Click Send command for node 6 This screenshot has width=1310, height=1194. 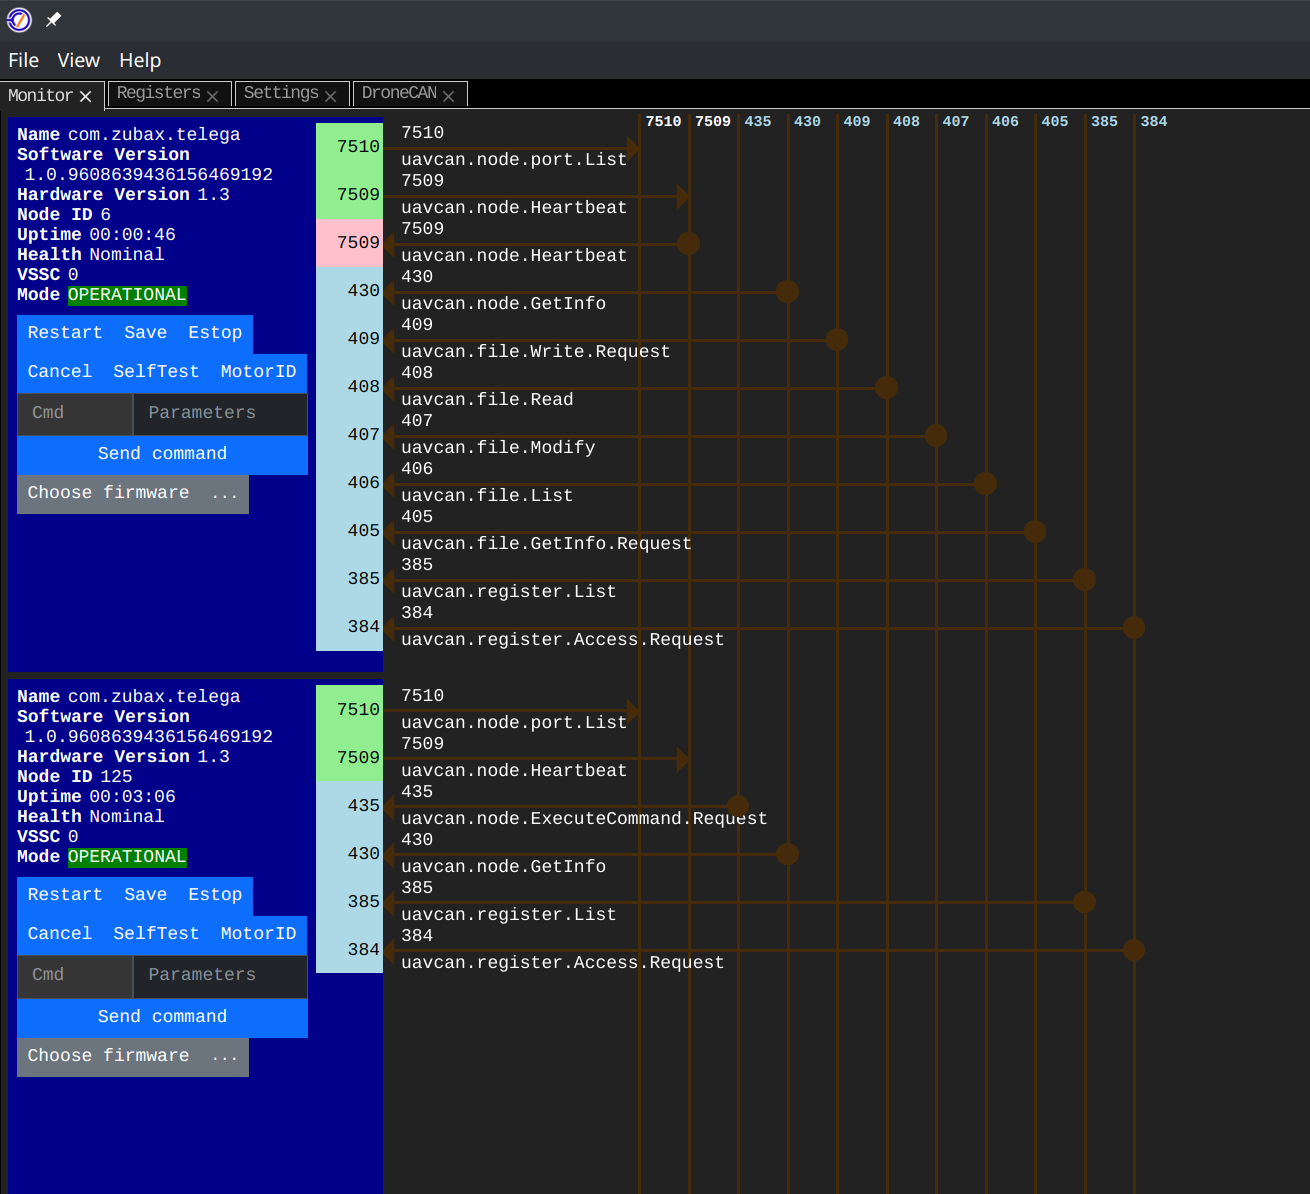[162, 453]
